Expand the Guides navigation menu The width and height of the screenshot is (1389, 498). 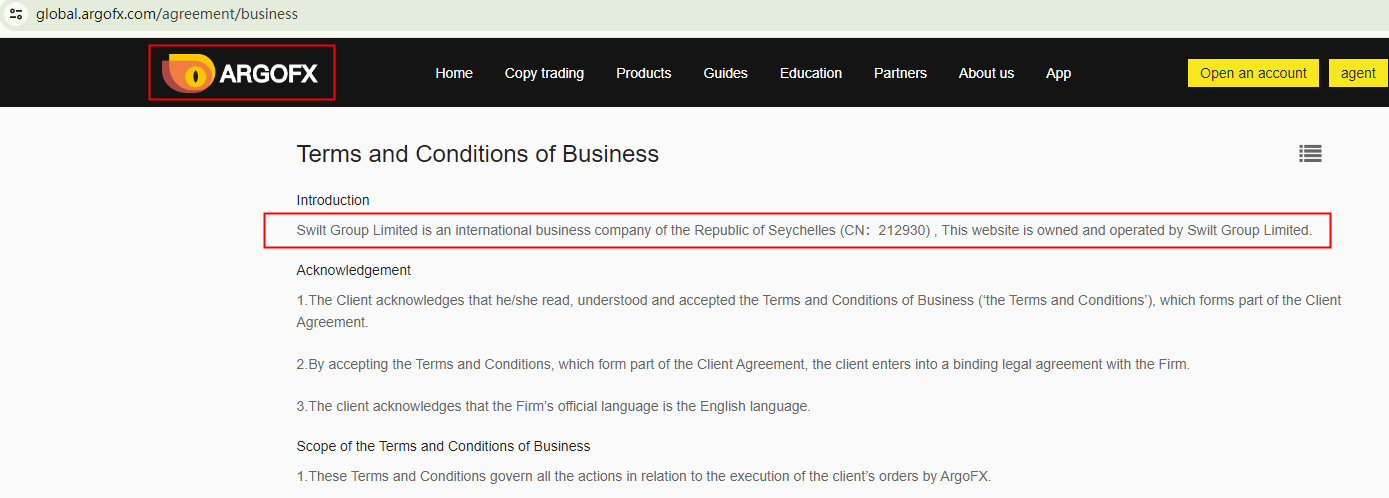click(725, 73)
